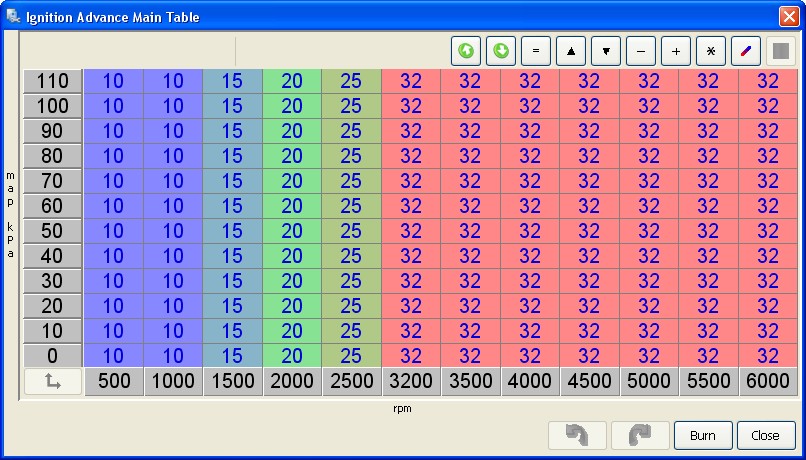The image size is (806, 460).
Task: Select cell at 110 kPa, 500 rpm
Action: pos(114,81)
